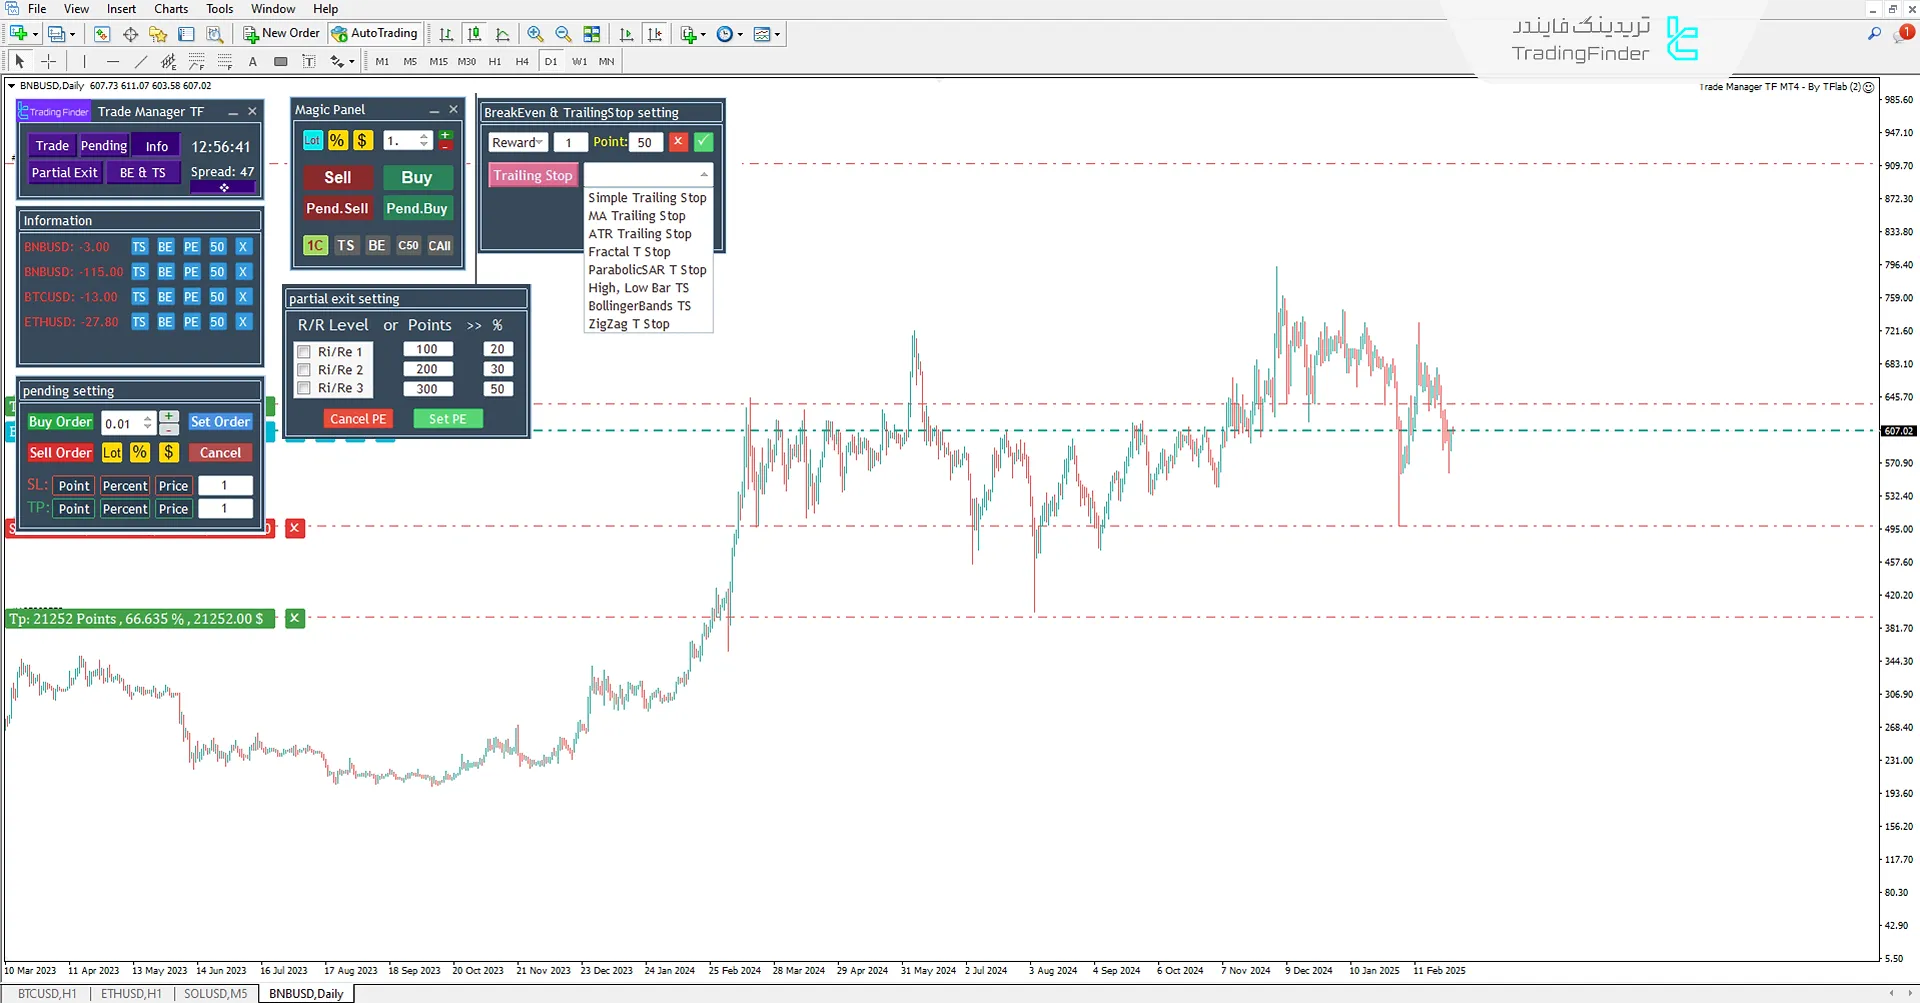Switch to the BTCUSD,H1 chart tab

coord(45,993)
